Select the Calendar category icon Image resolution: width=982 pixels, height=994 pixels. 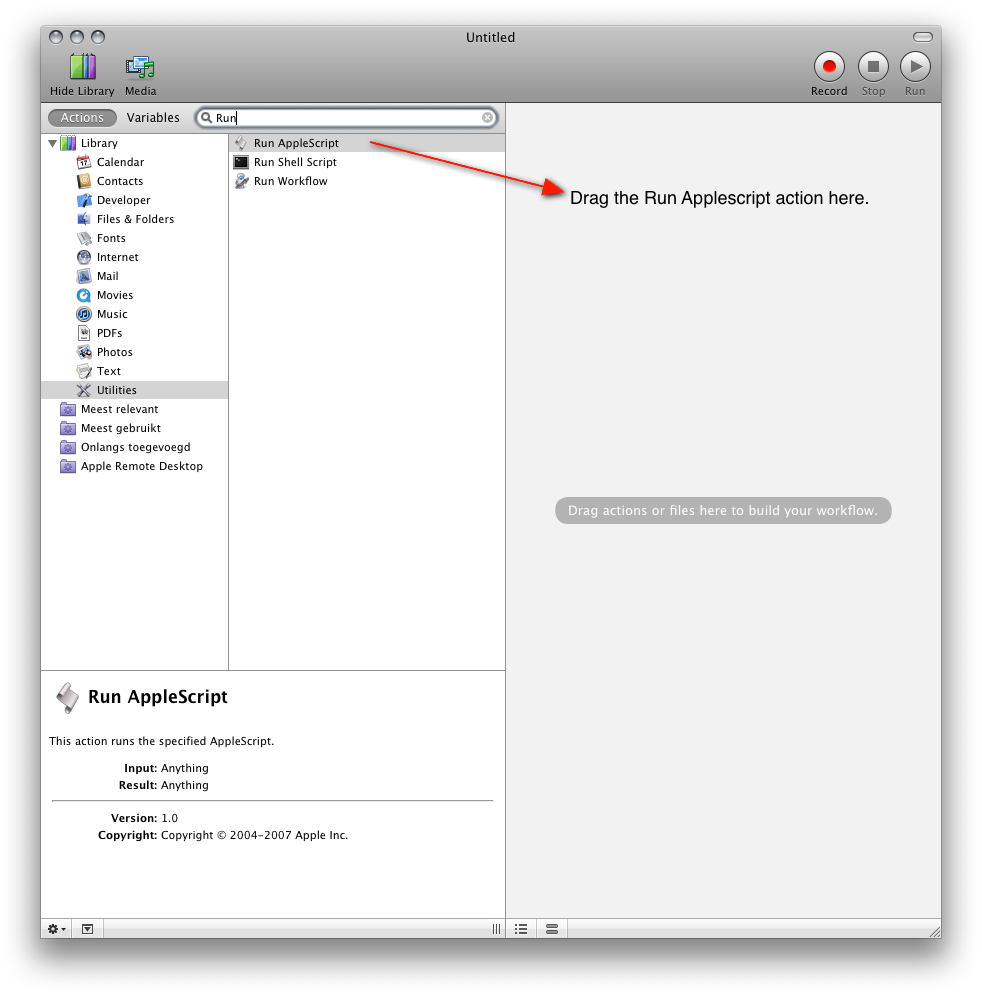pos(84,162)
